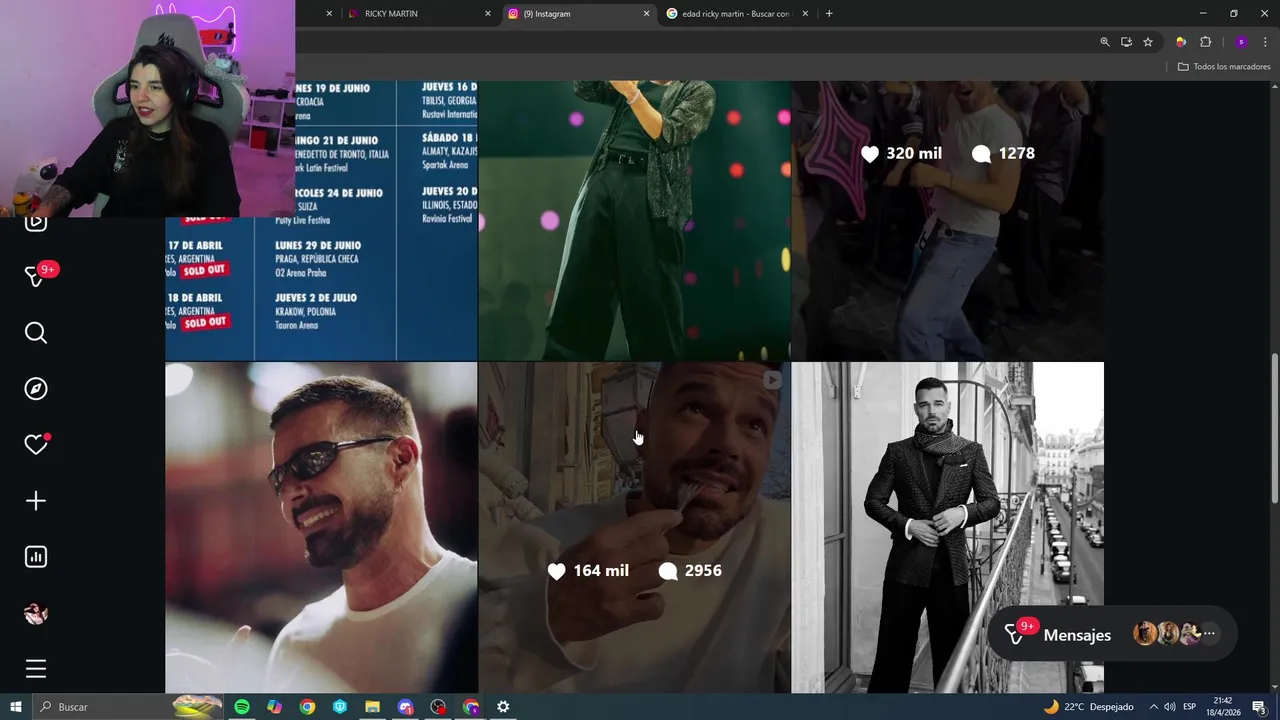
Task: Open the post with 320 mil likes
Action: pos(948,220)
